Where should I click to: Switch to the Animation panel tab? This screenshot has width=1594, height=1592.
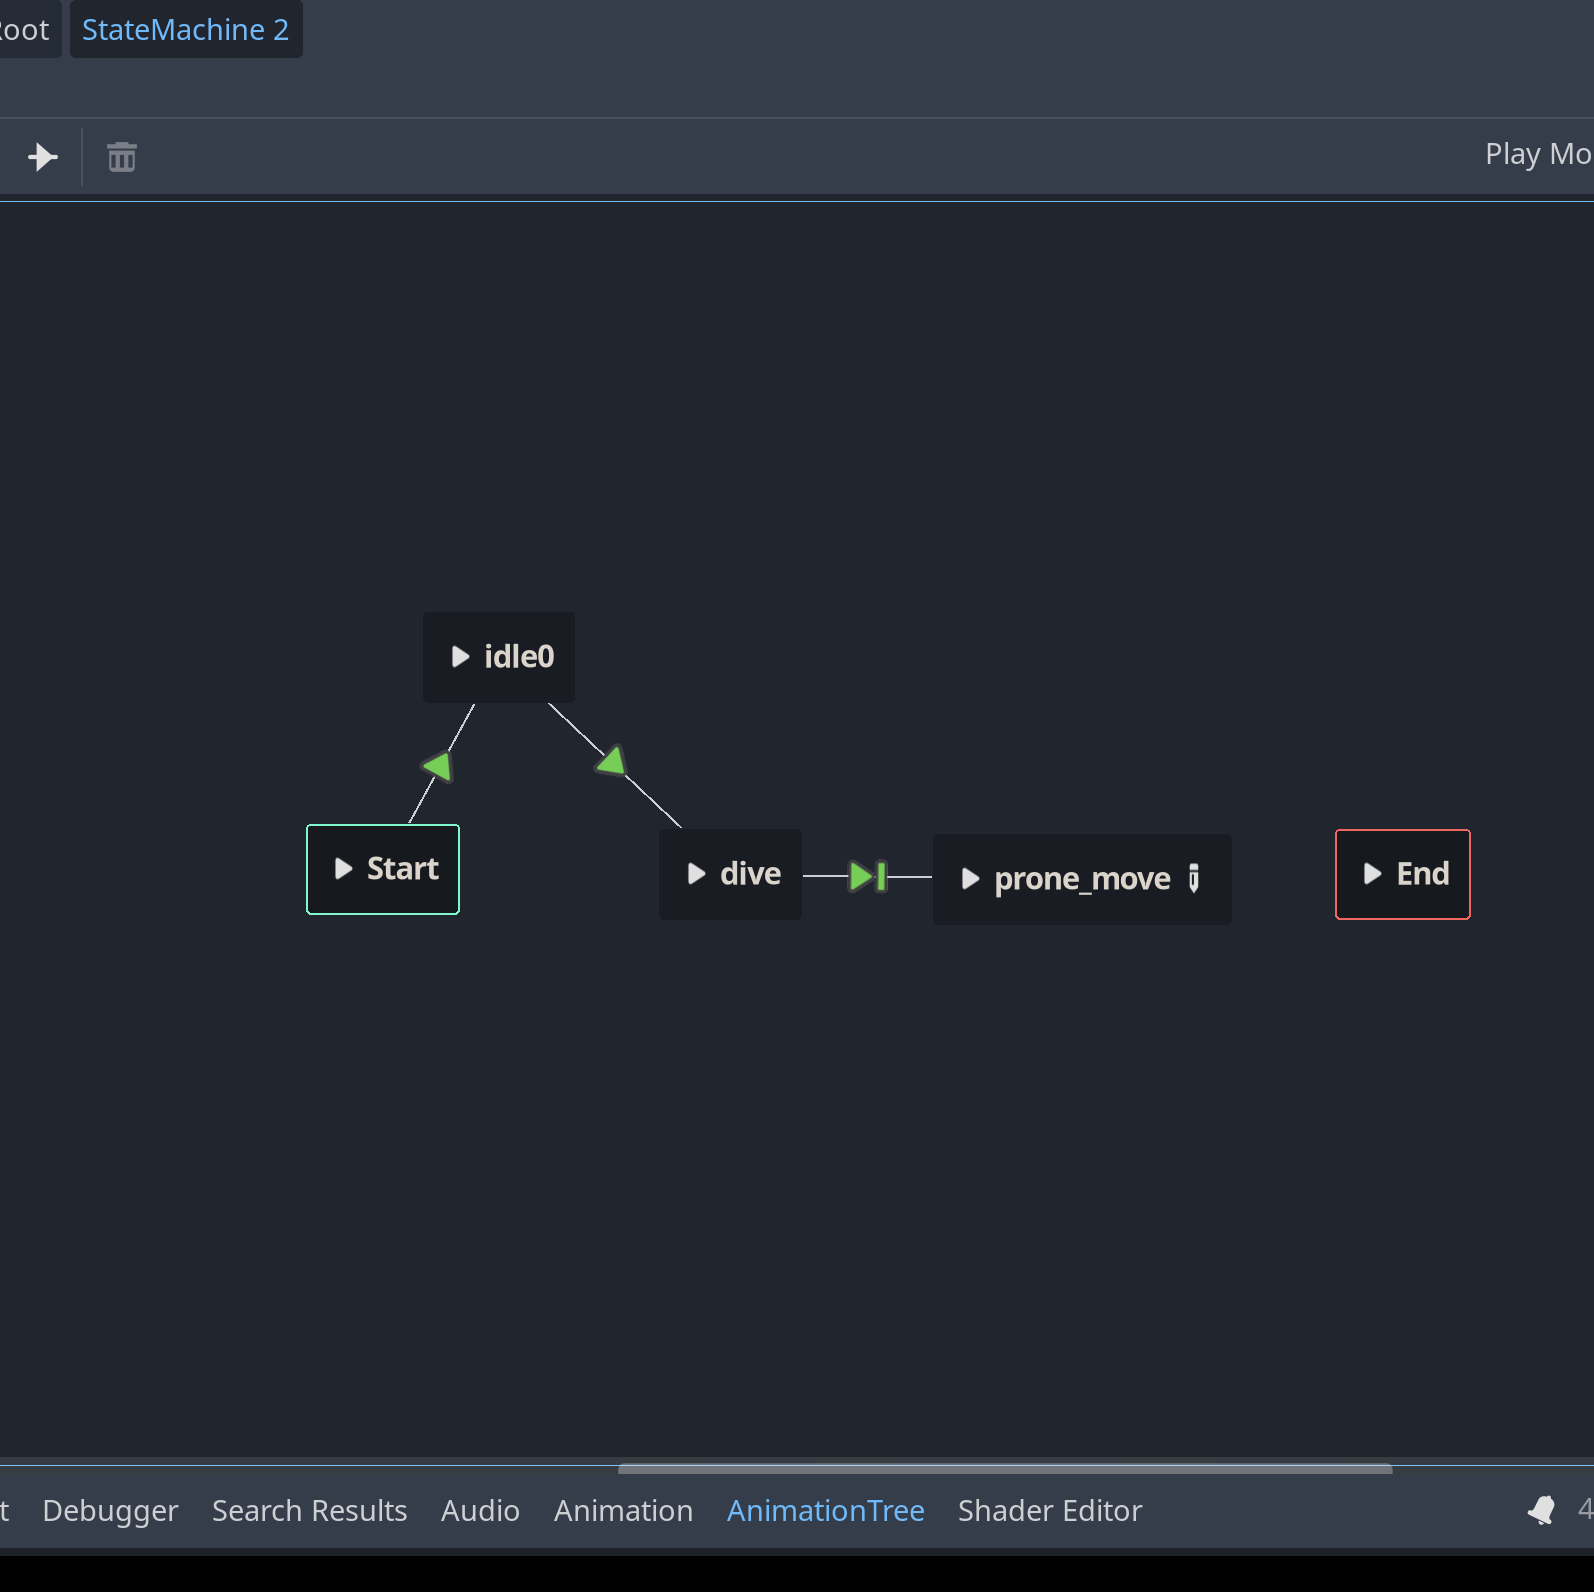(623, 1510)
